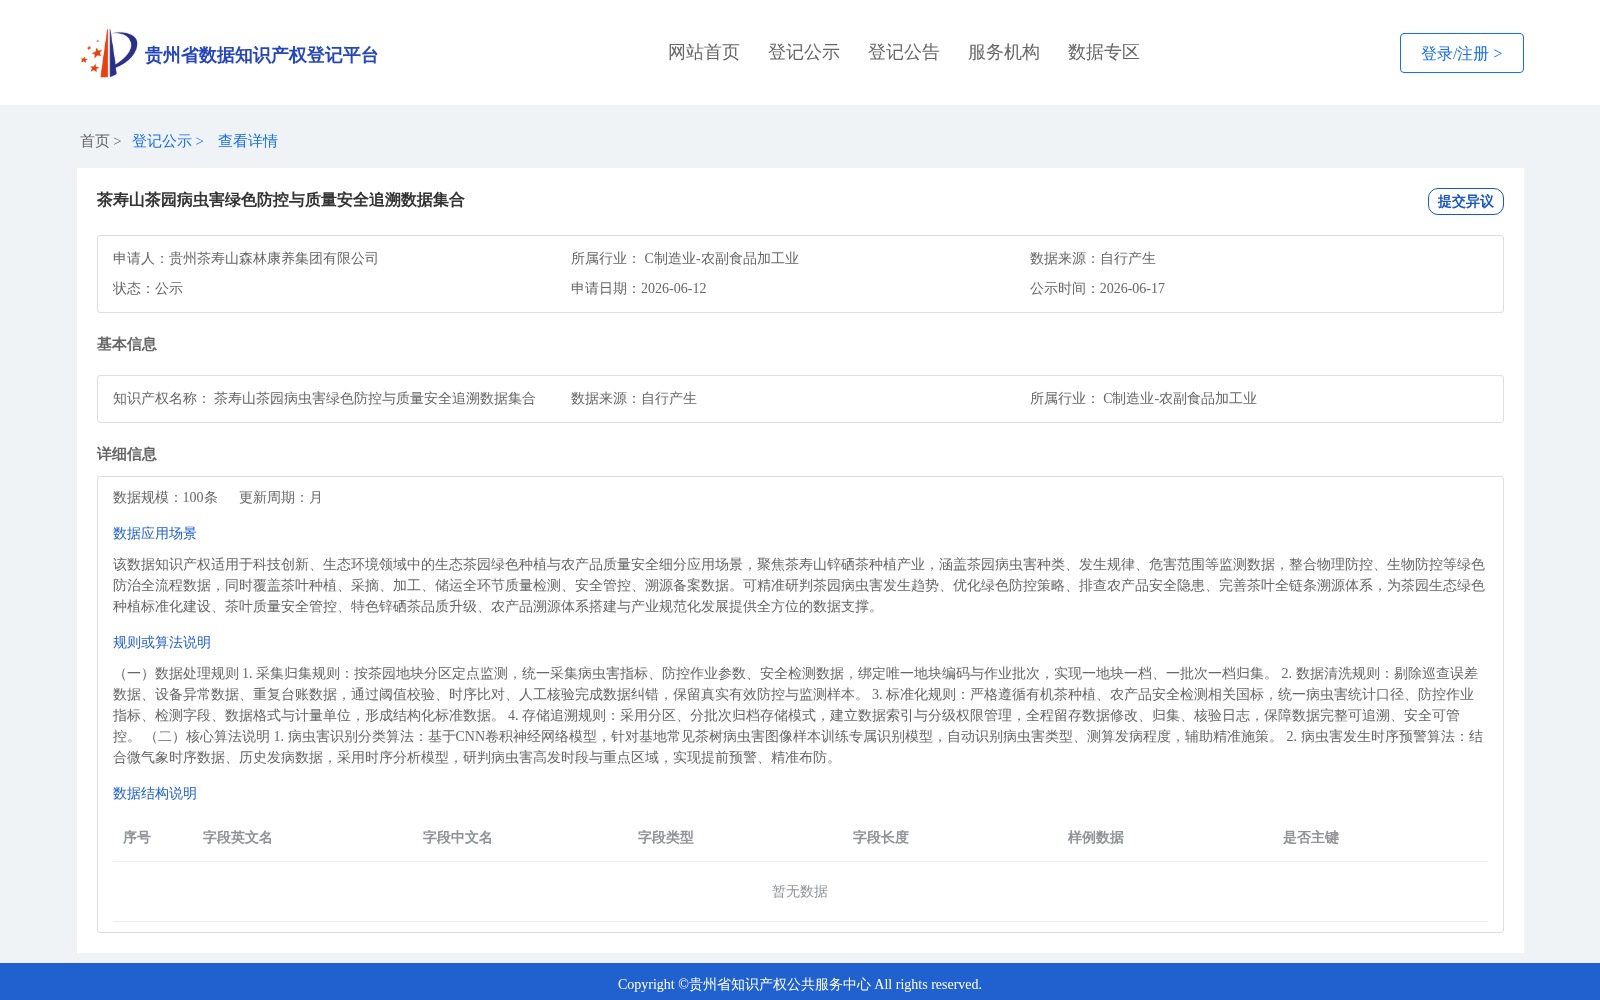1600x1000 pixels.
Task: Select the applicant text 贵州茶寿山森林康养集团有限公司
Action: tap(274, 258)
